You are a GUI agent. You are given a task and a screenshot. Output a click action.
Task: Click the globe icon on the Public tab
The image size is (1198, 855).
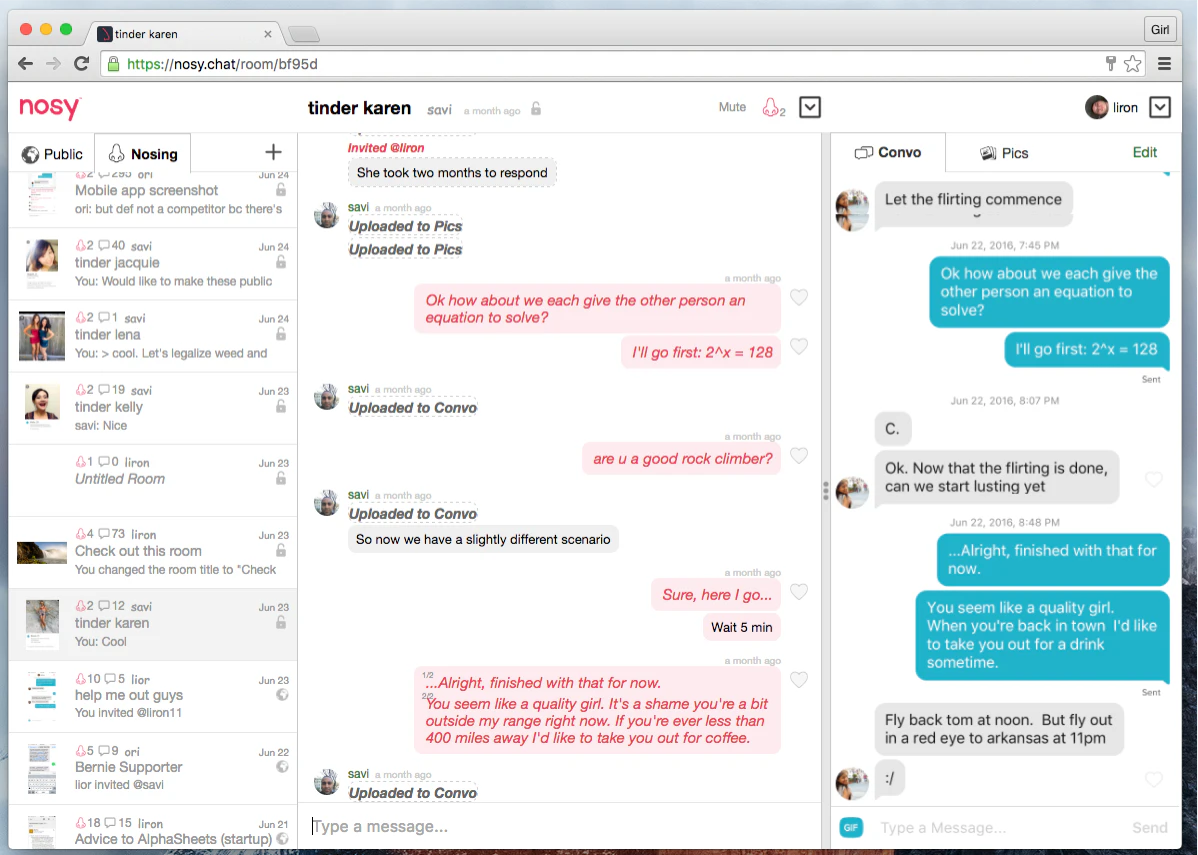pyautogui.click(x=30, y=154)
